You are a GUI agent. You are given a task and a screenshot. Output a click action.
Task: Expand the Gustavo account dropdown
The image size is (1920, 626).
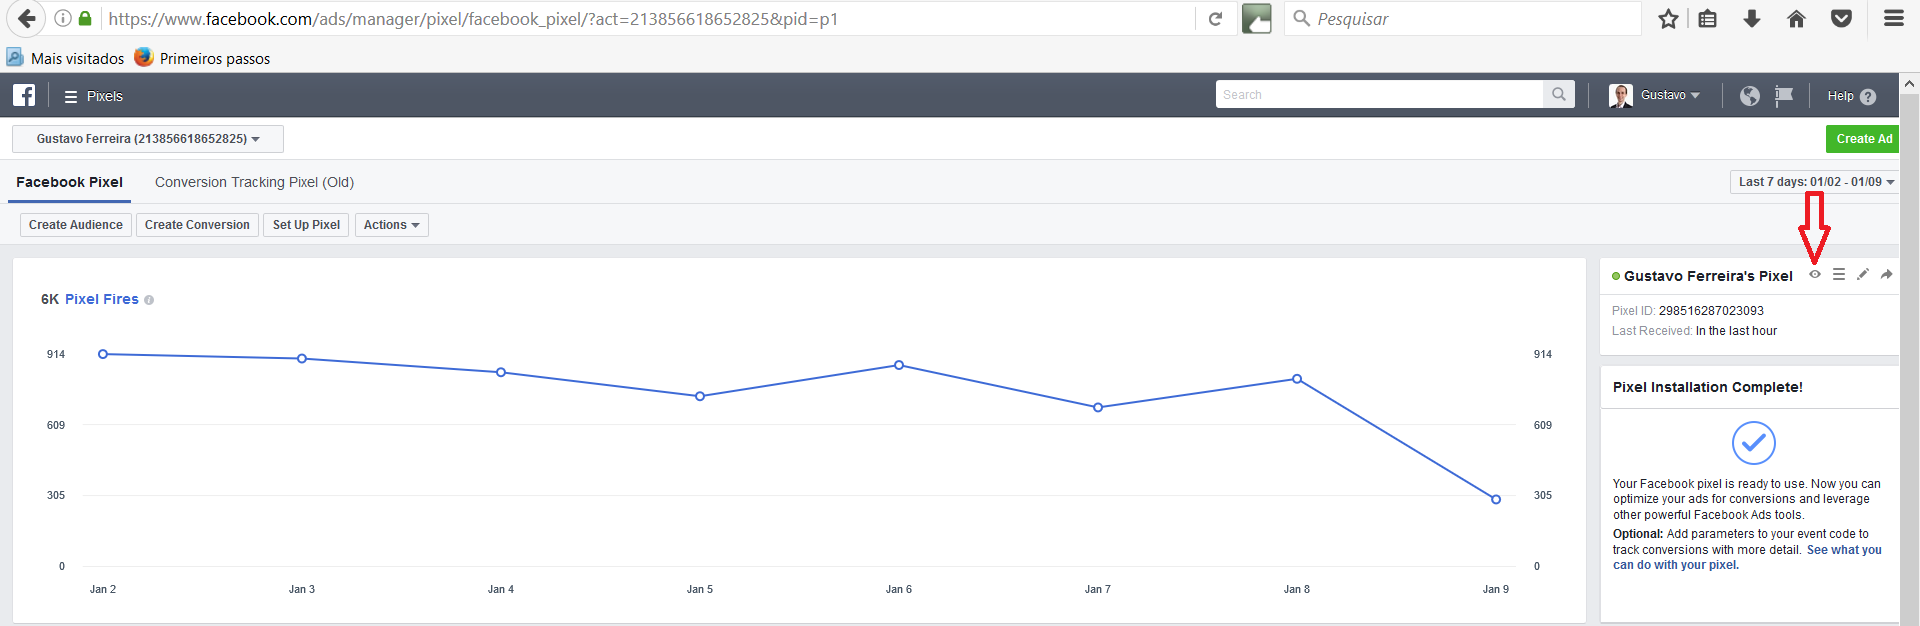pyautogui.click(x=1670, y=95)
